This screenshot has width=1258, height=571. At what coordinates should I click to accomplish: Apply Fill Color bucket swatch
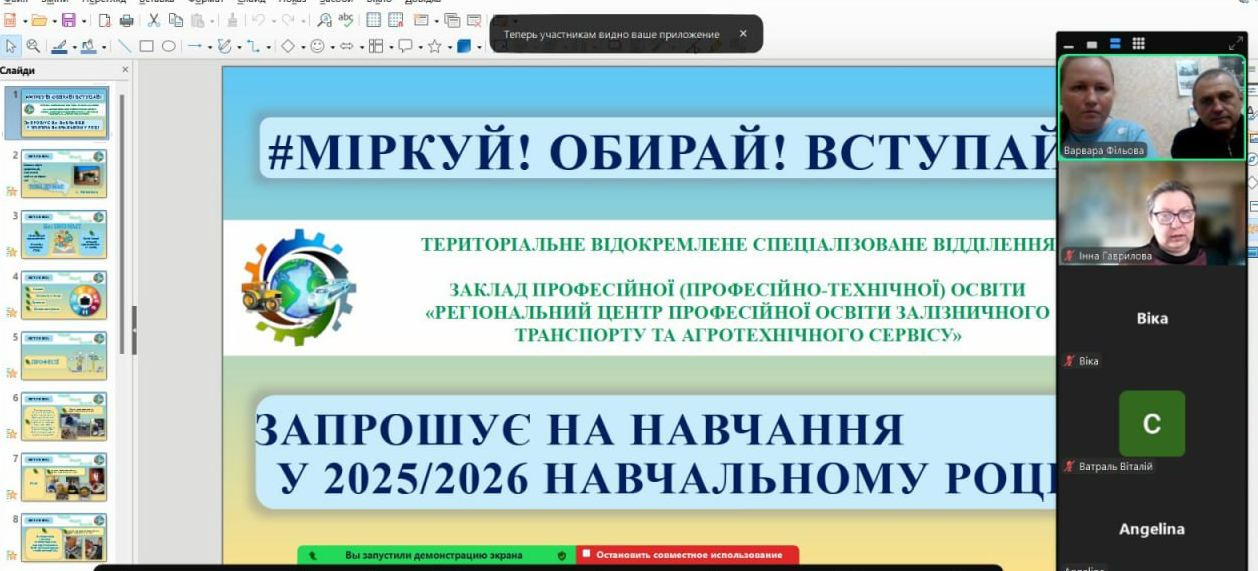(88, 46)
